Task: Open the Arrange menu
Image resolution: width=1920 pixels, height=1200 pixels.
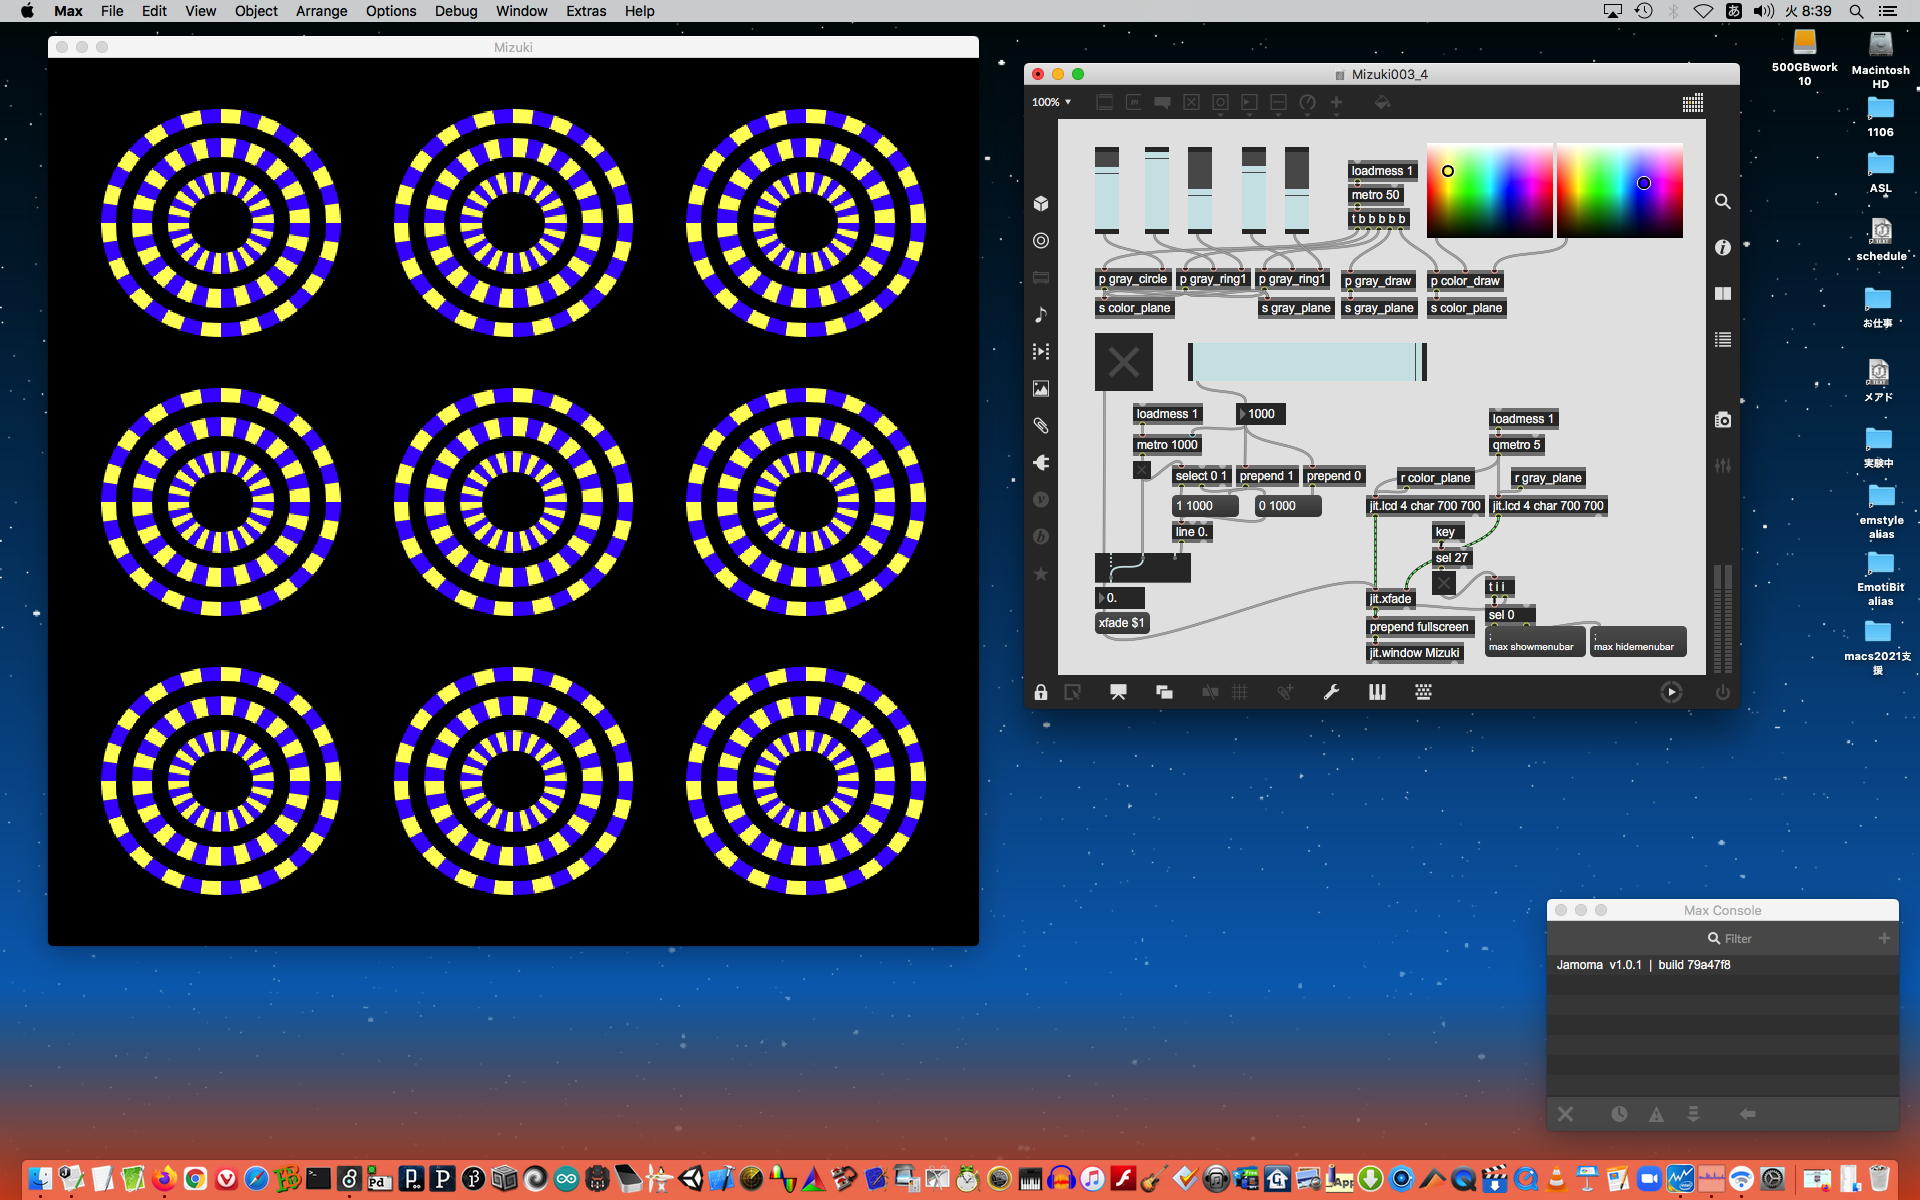Action: click(321, 11)
